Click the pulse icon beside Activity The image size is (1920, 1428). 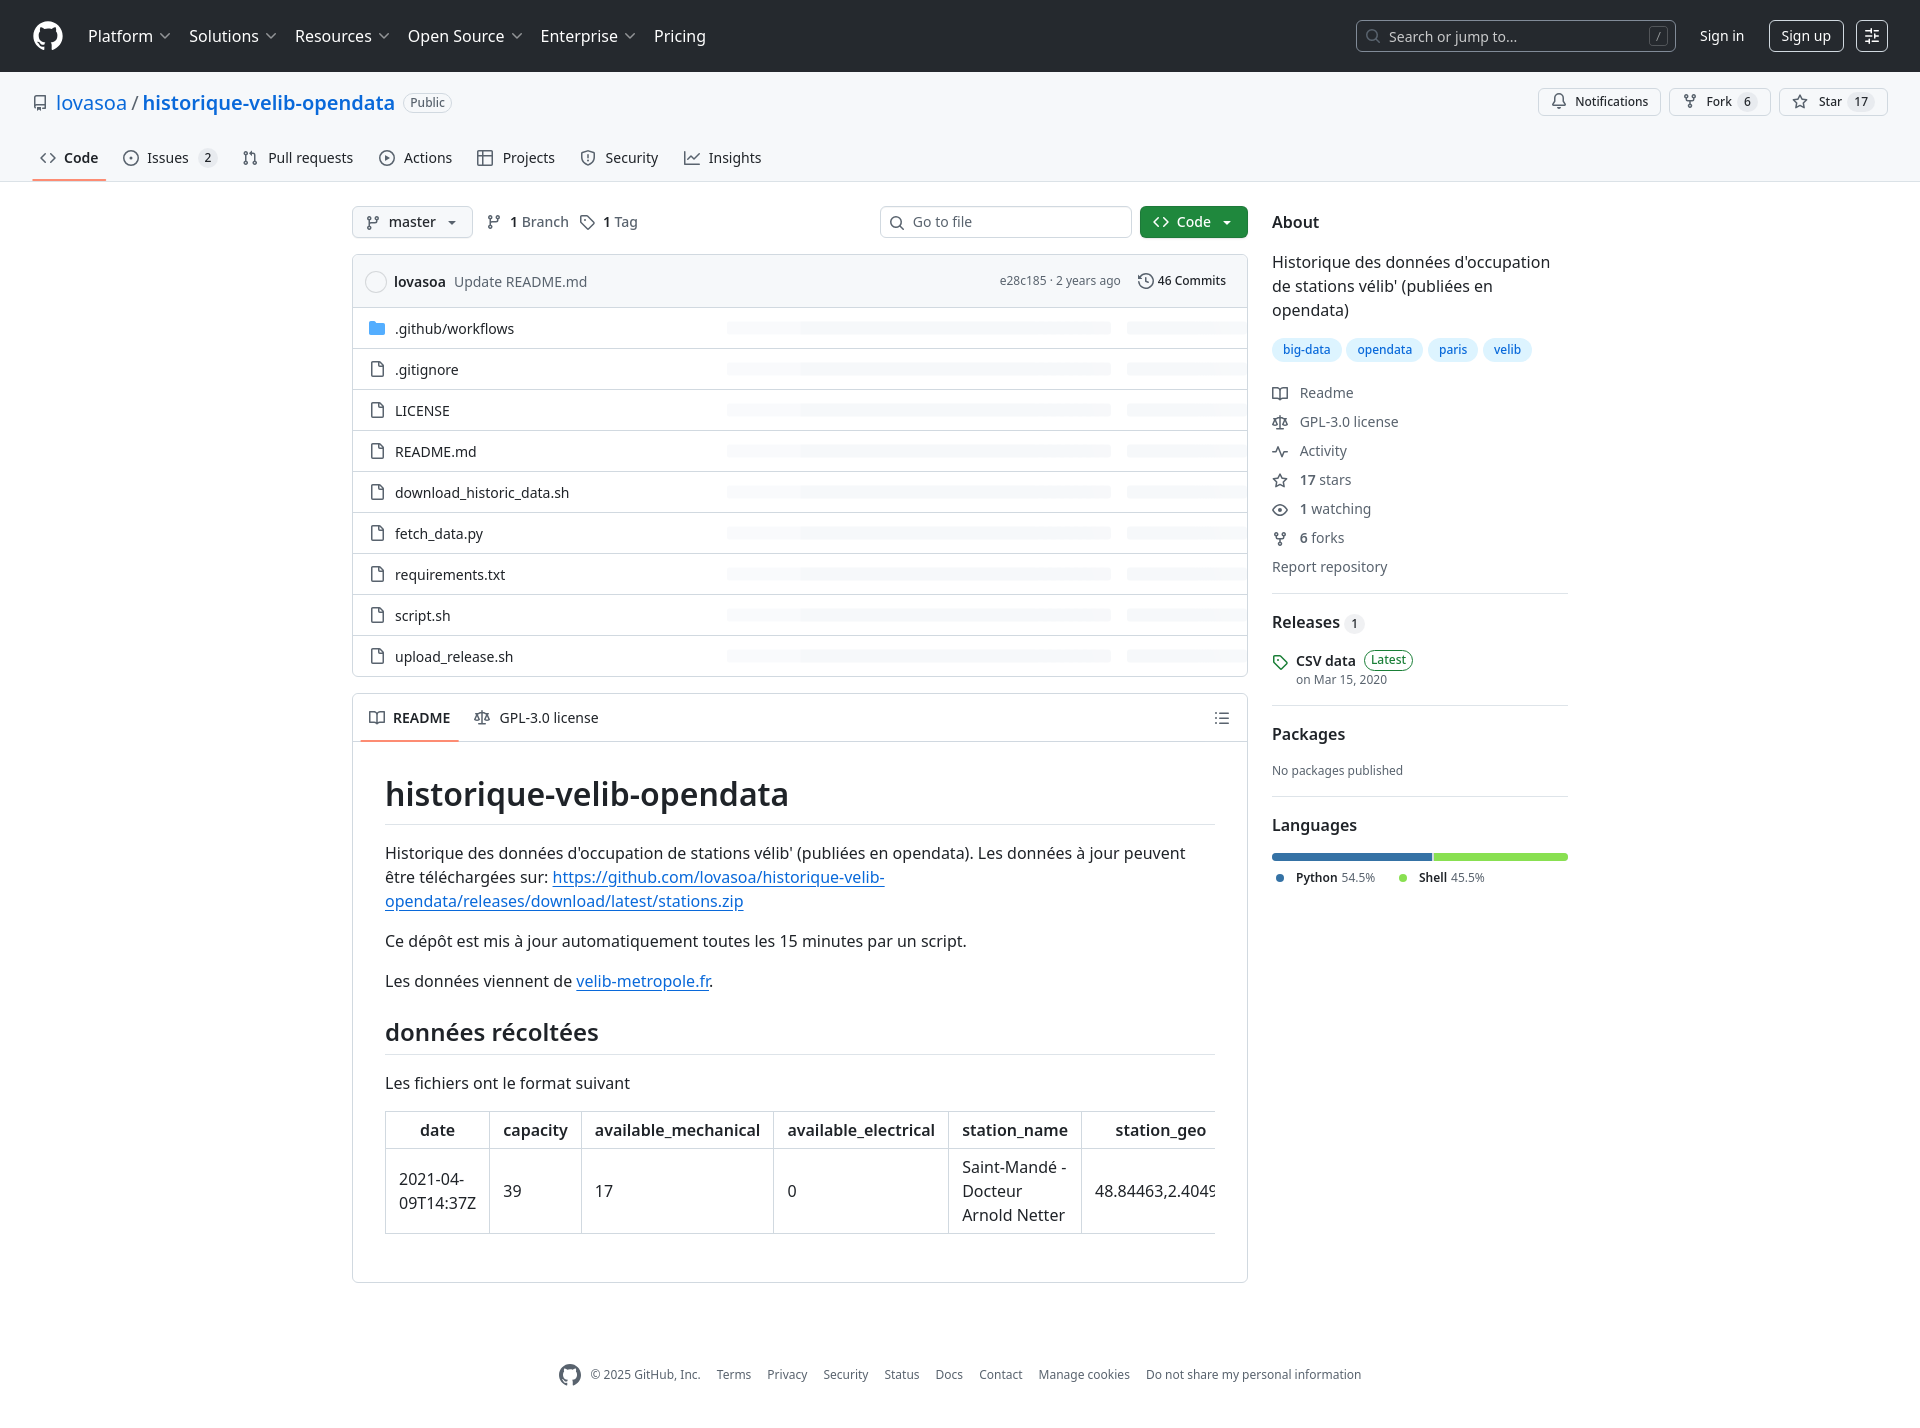(x=1280, y=452)
